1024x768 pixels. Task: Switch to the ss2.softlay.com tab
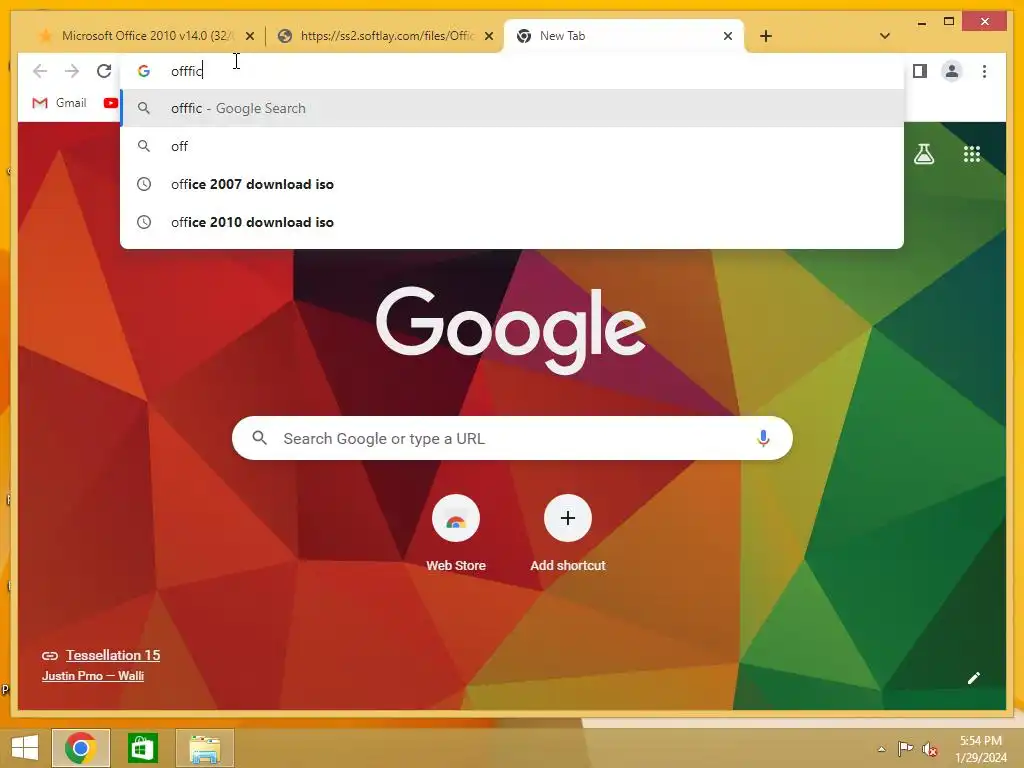coord(385,36)
